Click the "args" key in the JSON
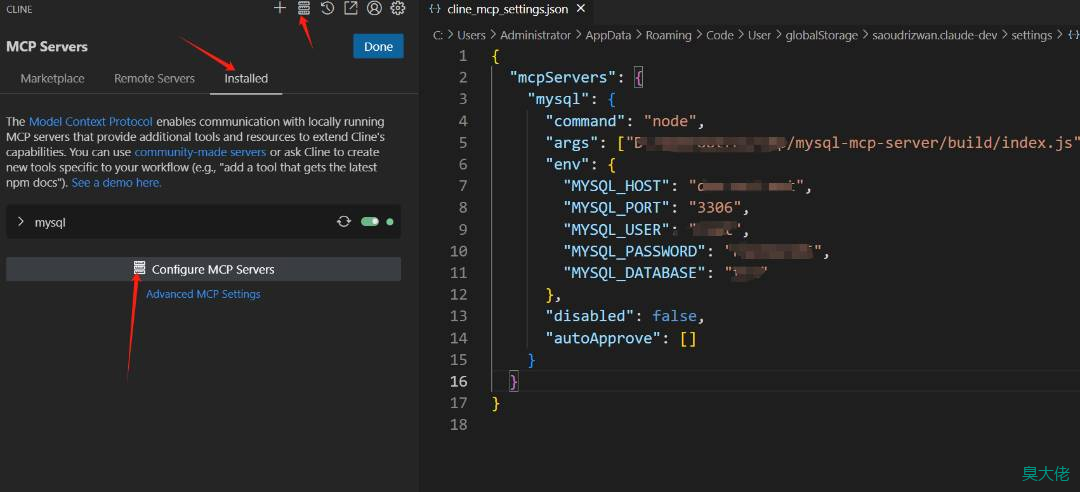Image resolution: width=1080 pixels, height=492 pixels. click(x=572, y=143)
